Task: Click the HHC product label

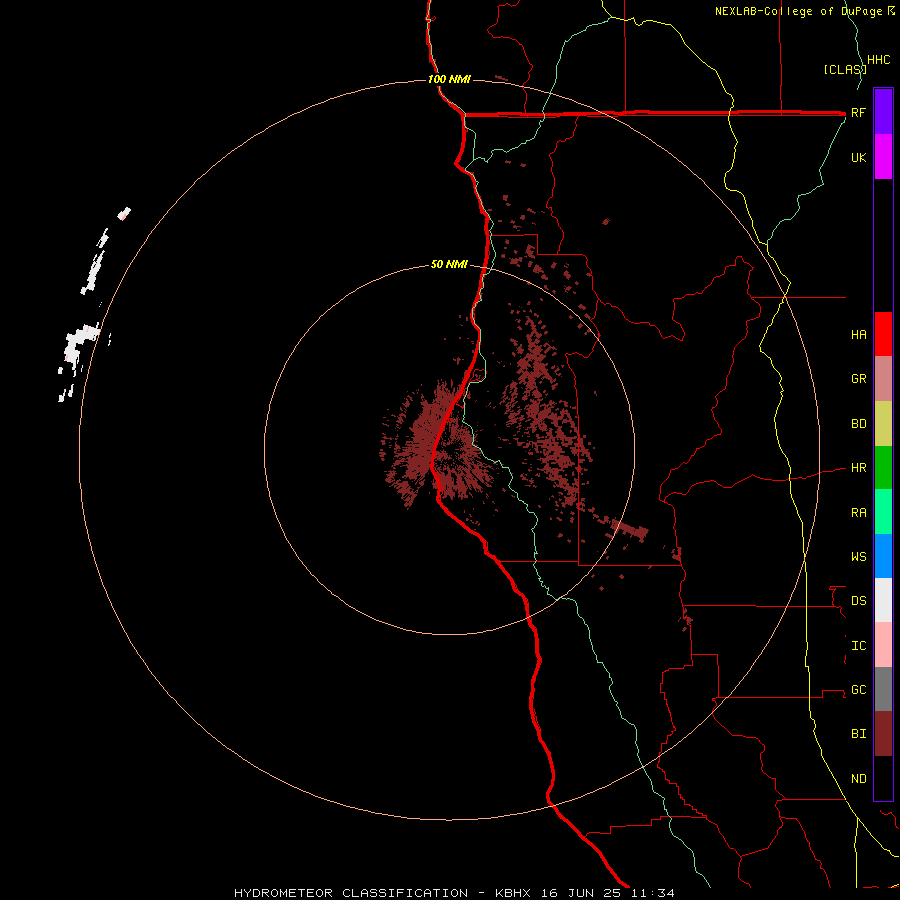Action: (x=878, y=60)
